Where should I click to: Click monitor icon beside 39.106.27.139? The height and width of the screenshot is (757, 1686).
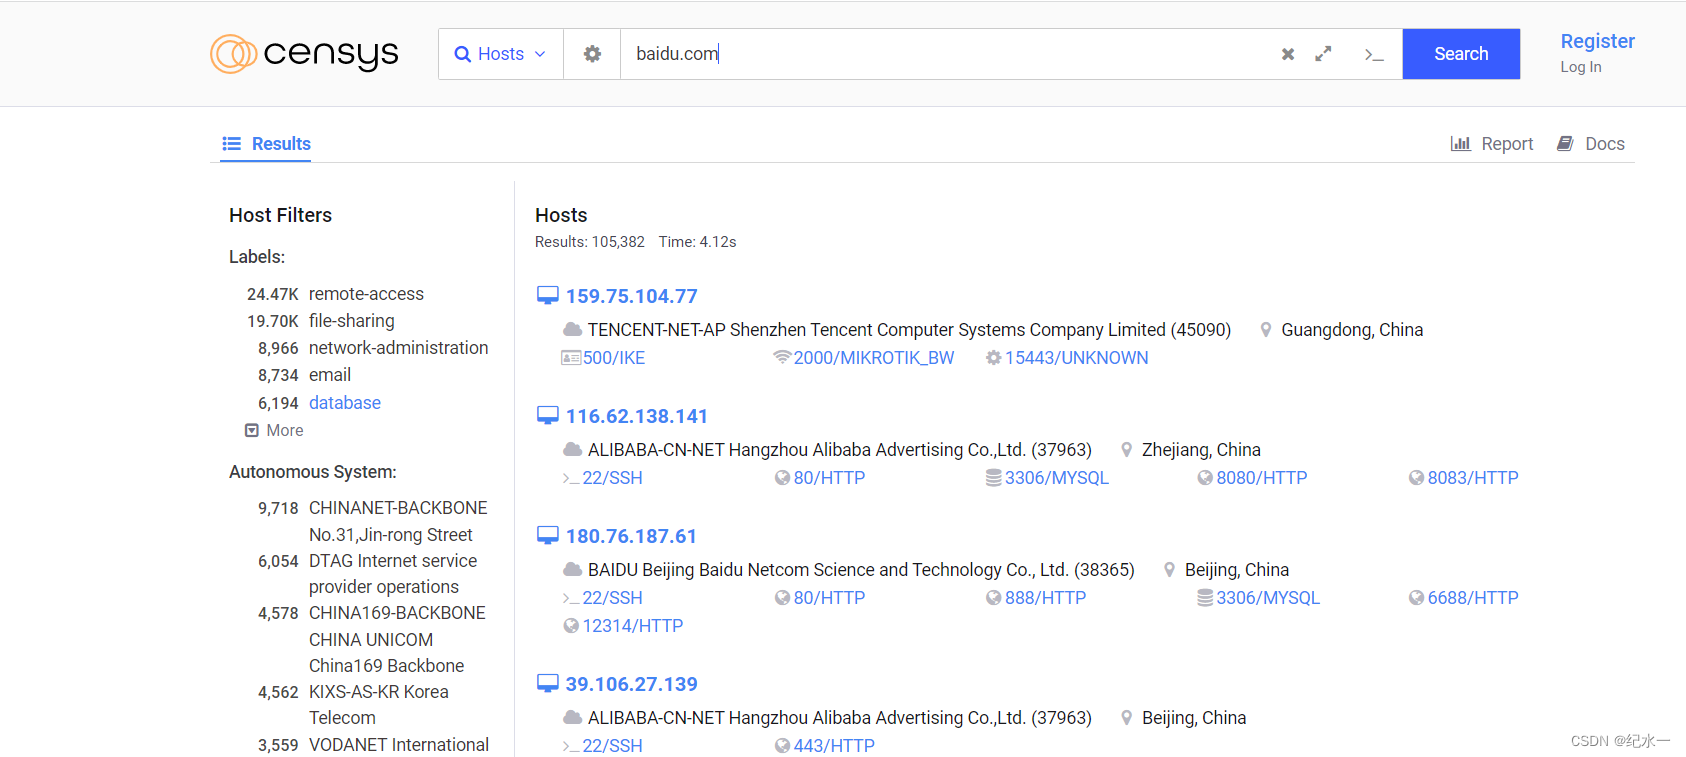point(547,683)
